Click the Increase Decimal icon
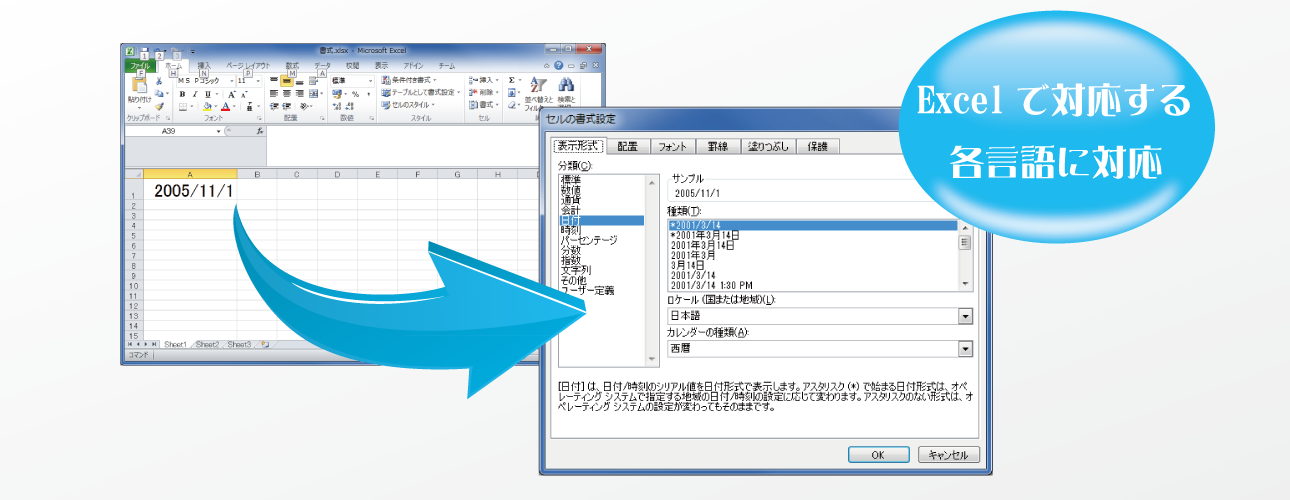Image resolution: width=1290 pixels, height=500 pixels. 338,106
